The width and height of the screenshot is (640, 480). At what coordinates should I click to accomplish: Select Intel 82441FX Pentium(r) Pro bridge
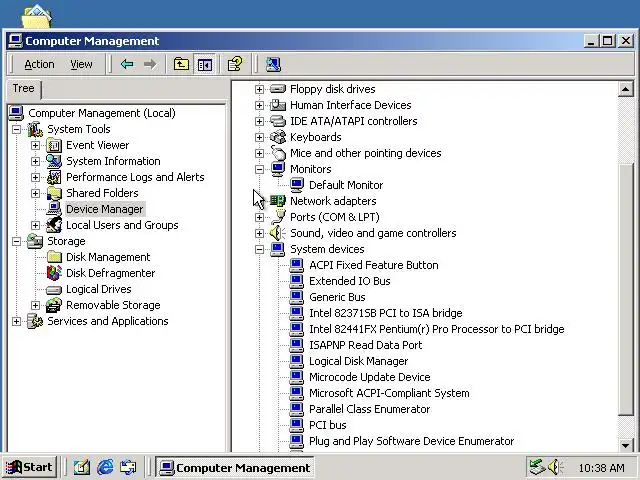click(437, 329)
